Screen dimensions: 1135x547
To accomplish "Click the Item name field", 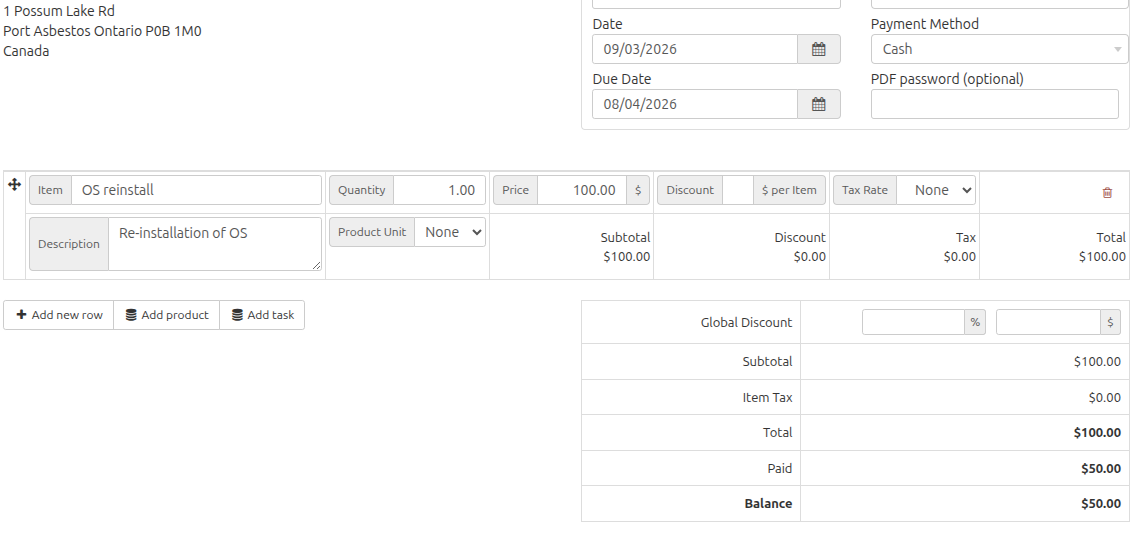I will (196, 190).
